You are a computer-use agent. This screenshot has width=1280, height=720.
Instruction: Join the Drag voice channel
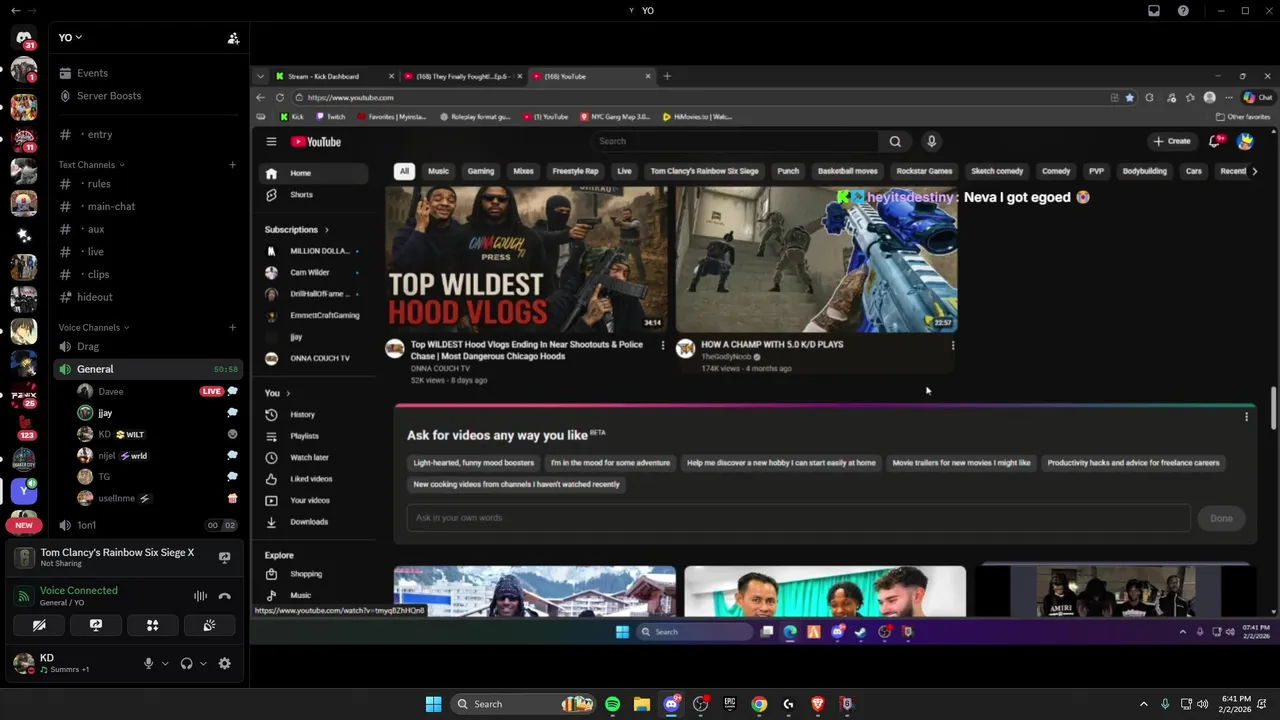point(88,347)
